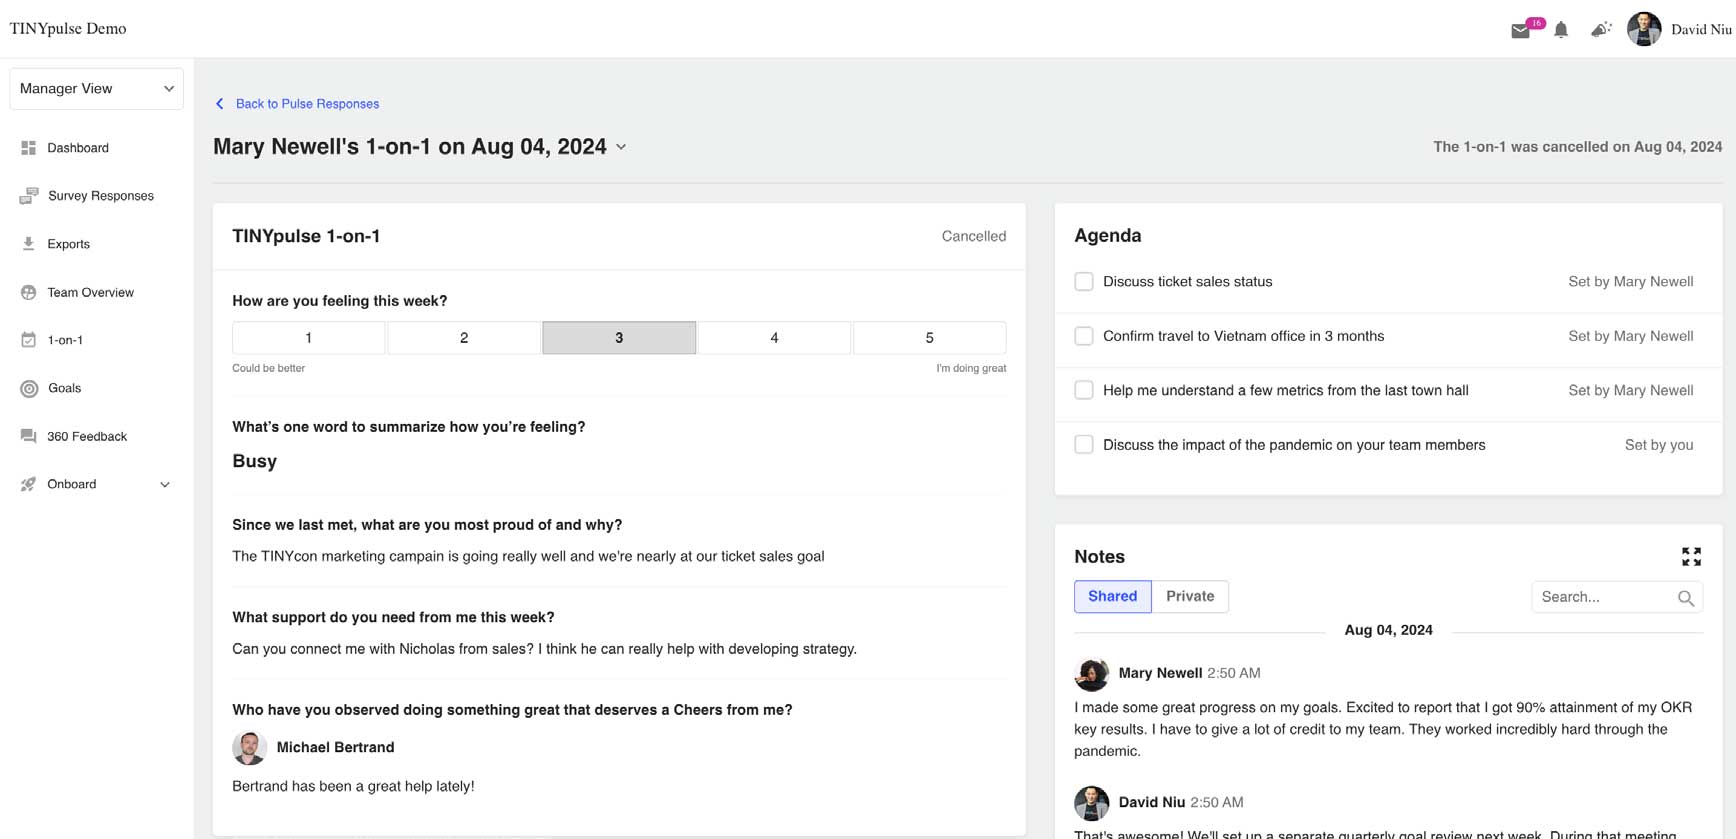Click the Dashboard grid icon
Screen dimensions: 1736x839
pos(28,148)
